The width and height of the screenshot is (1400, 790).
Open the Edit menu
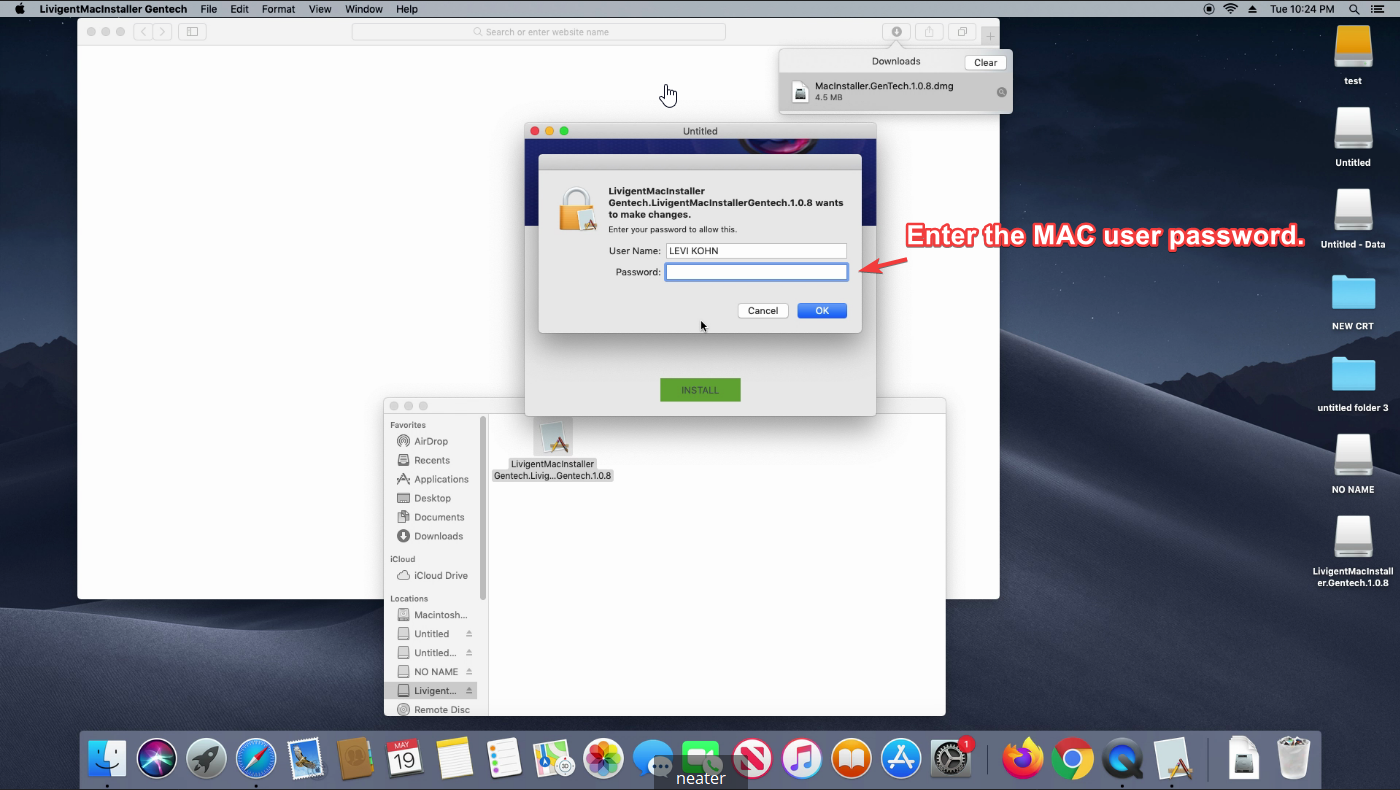click(x=239, y=9)
